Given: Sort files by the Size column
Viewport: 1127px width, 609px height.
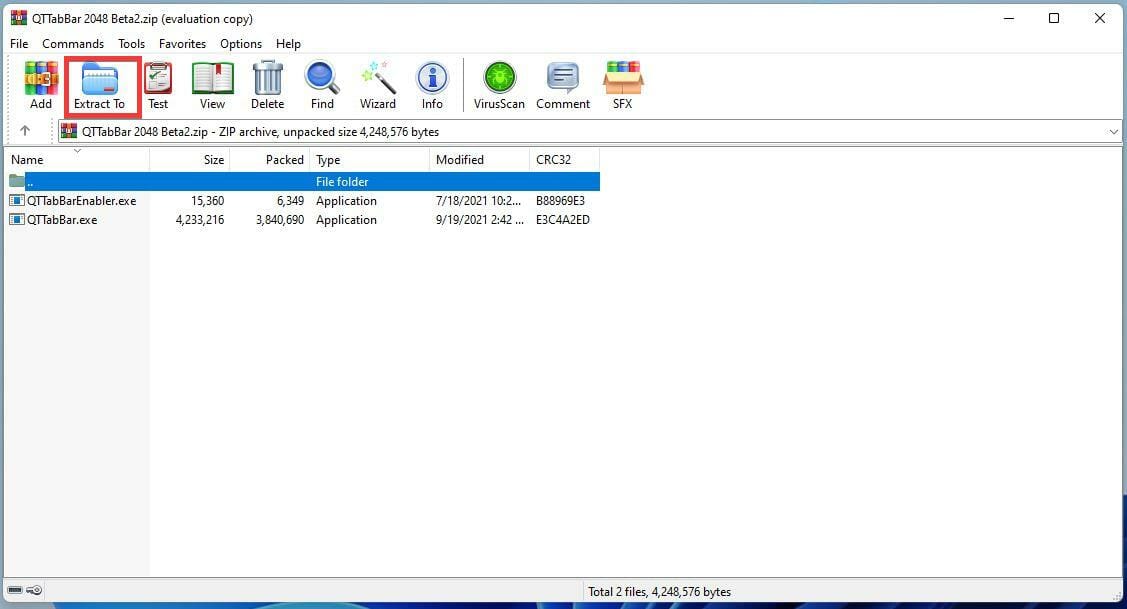Looking at the screenshot, I should pos(213,159).
